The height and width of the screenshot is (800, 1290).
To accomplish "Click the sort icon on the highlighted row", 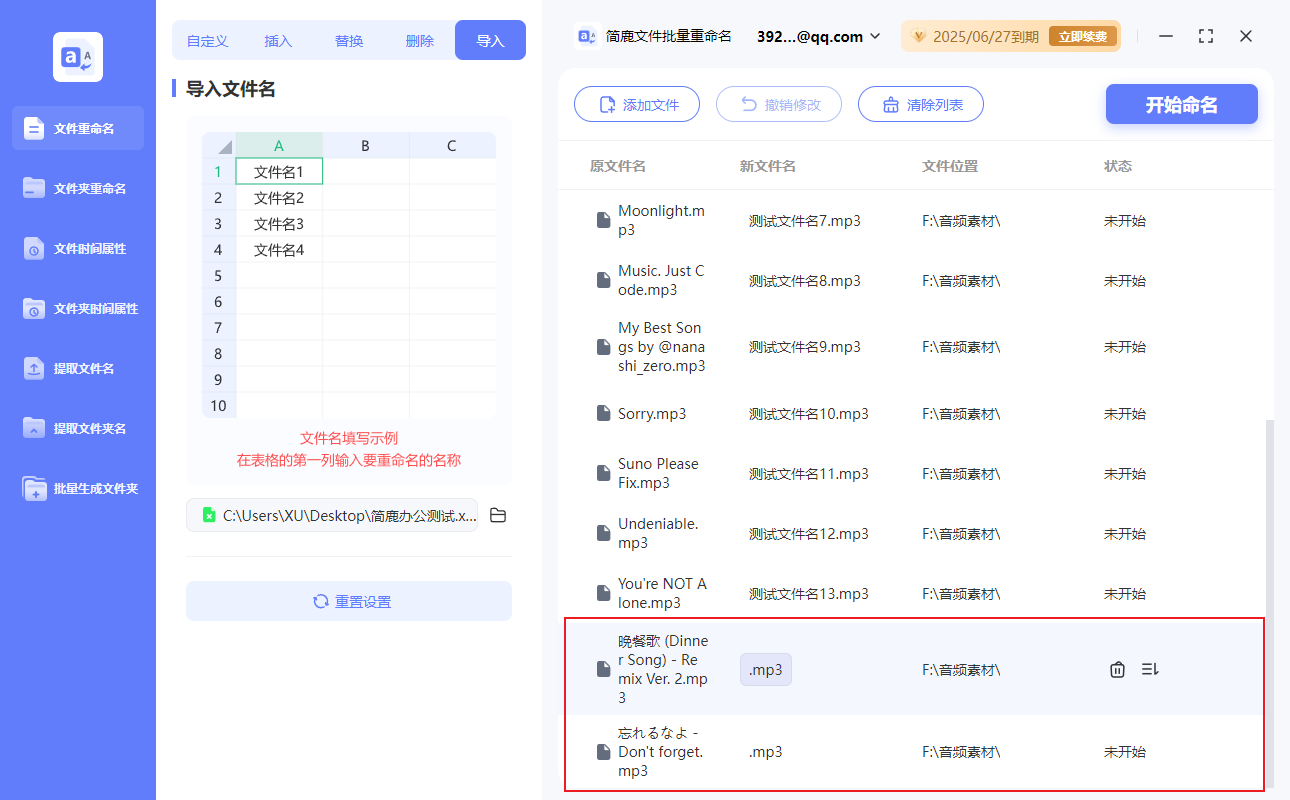I will click(1149, 669).
